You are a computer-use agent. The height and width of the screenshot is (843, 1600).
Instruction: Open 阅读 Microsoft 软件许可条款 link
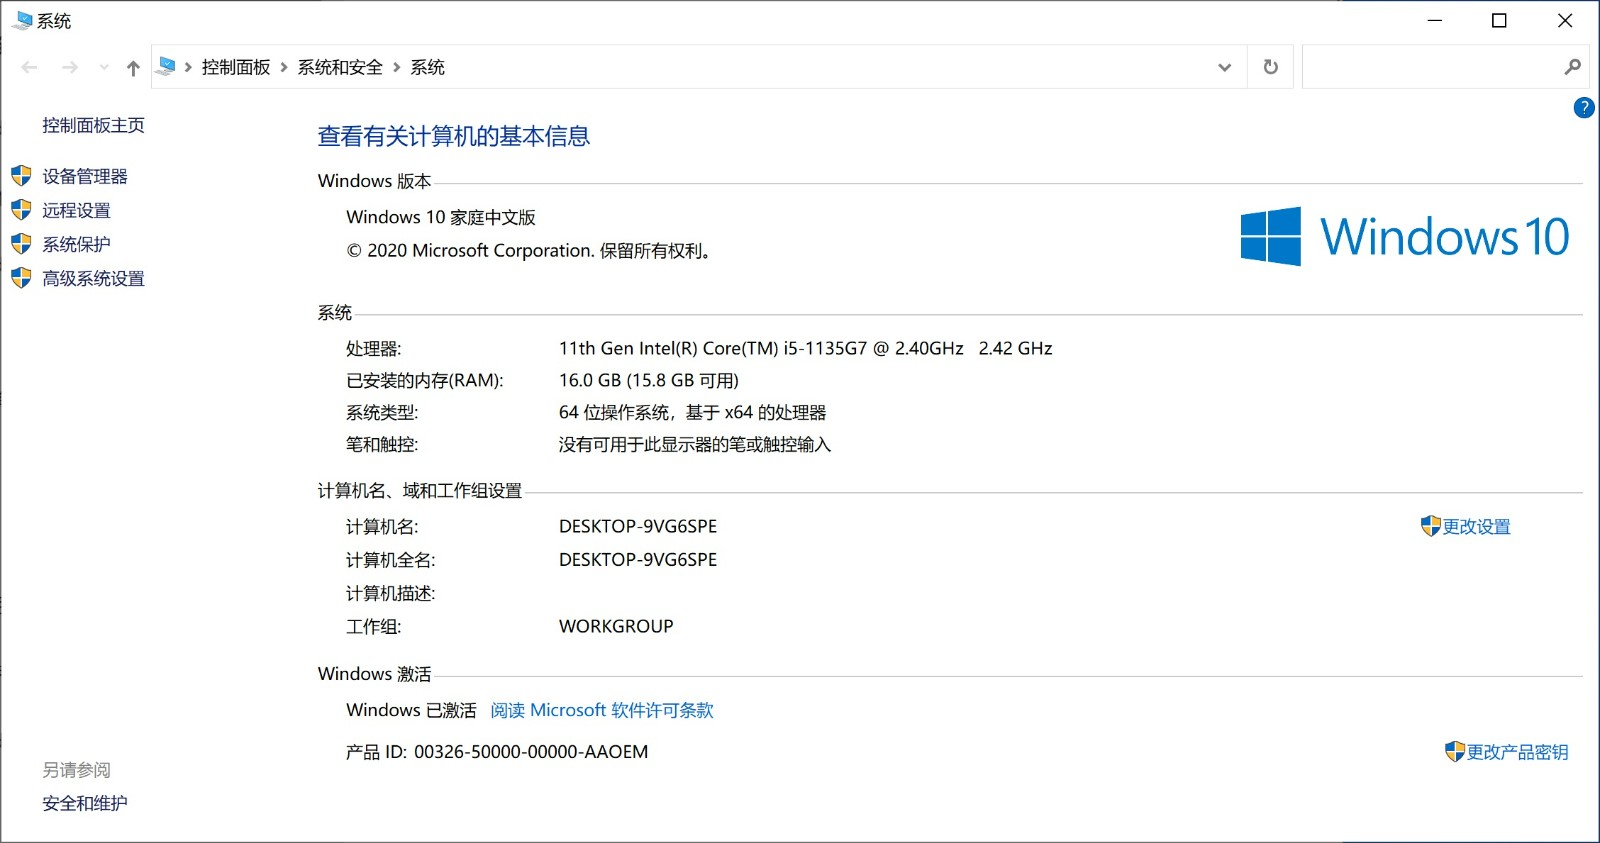click(602, 710)
